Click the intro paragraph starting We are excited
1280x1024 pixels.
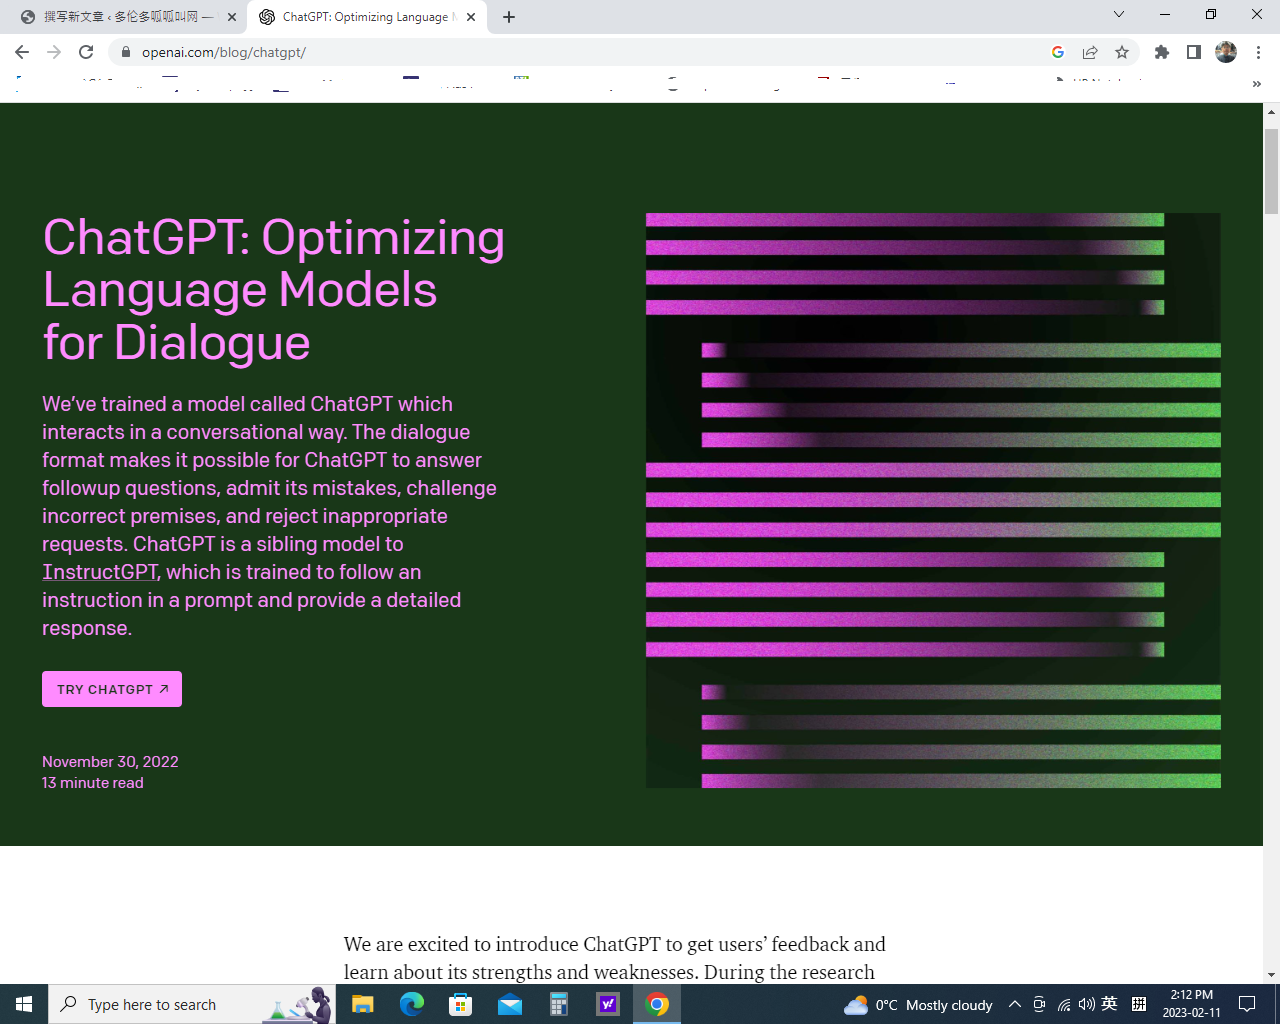[x=615, y=958]
